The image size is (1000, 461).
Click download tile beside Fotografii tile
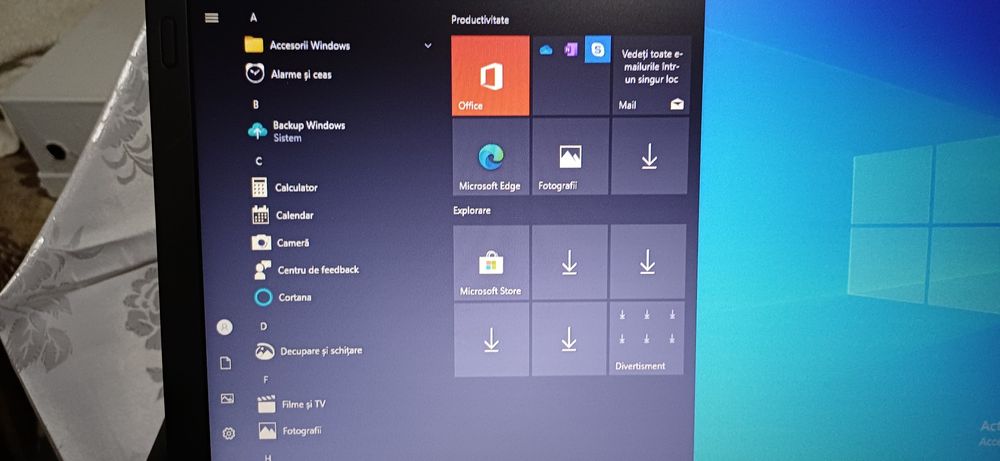point(649,156)
